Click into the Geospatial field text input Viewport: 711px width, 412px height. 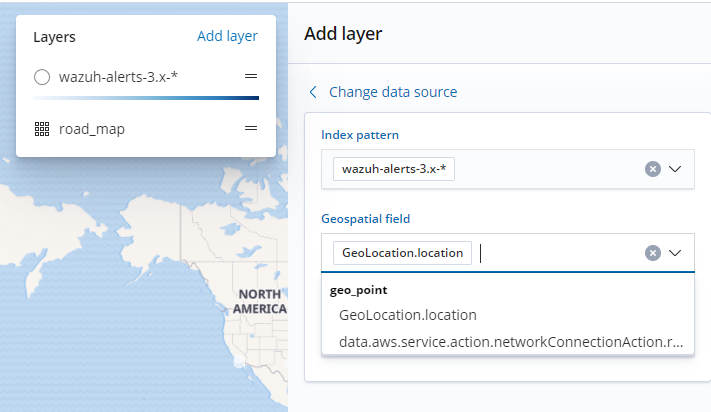(560, 253)
